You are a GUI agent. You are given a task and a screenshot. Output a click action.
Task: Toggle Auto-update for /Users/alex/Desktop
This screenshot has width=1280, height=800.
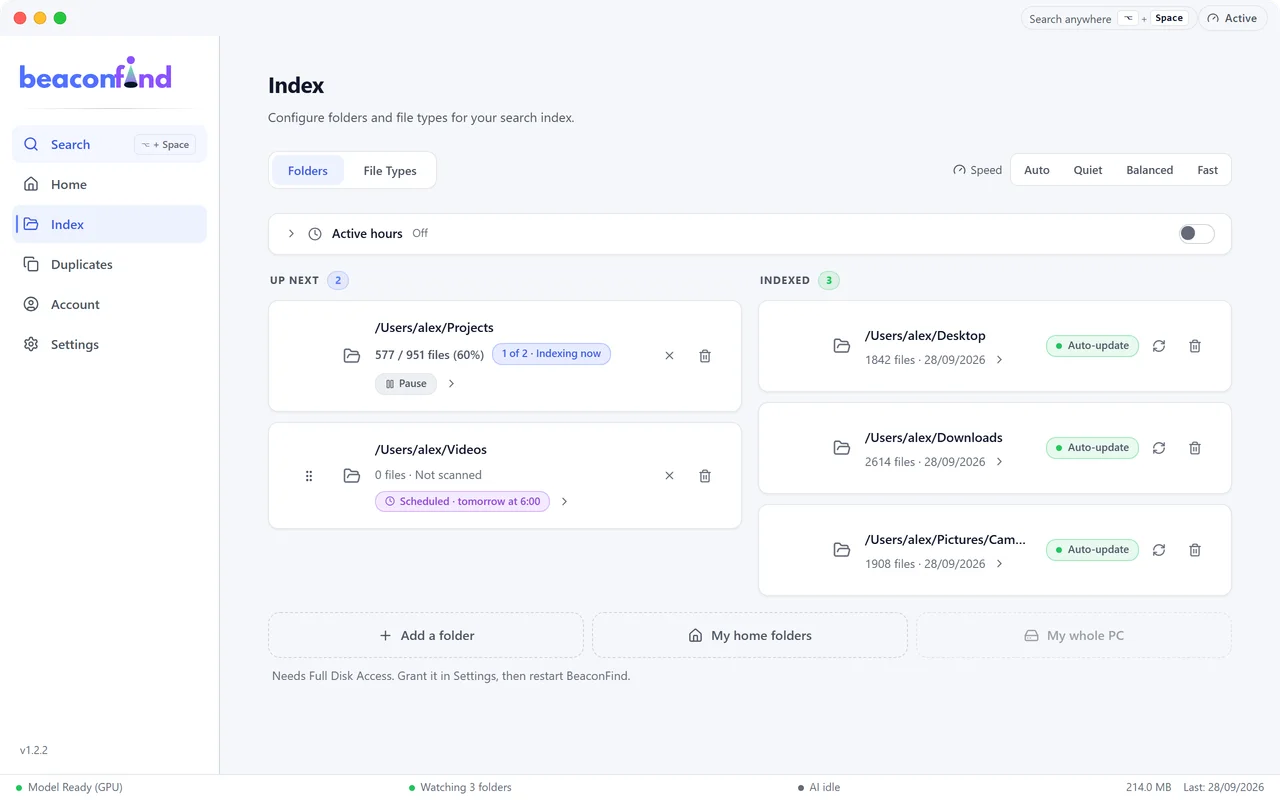click(1092, 346)
